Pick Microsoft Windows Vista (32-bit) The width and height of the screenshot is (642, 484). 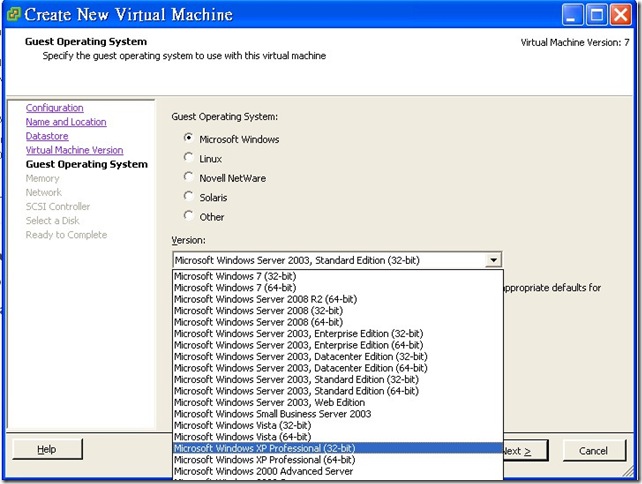338,425
